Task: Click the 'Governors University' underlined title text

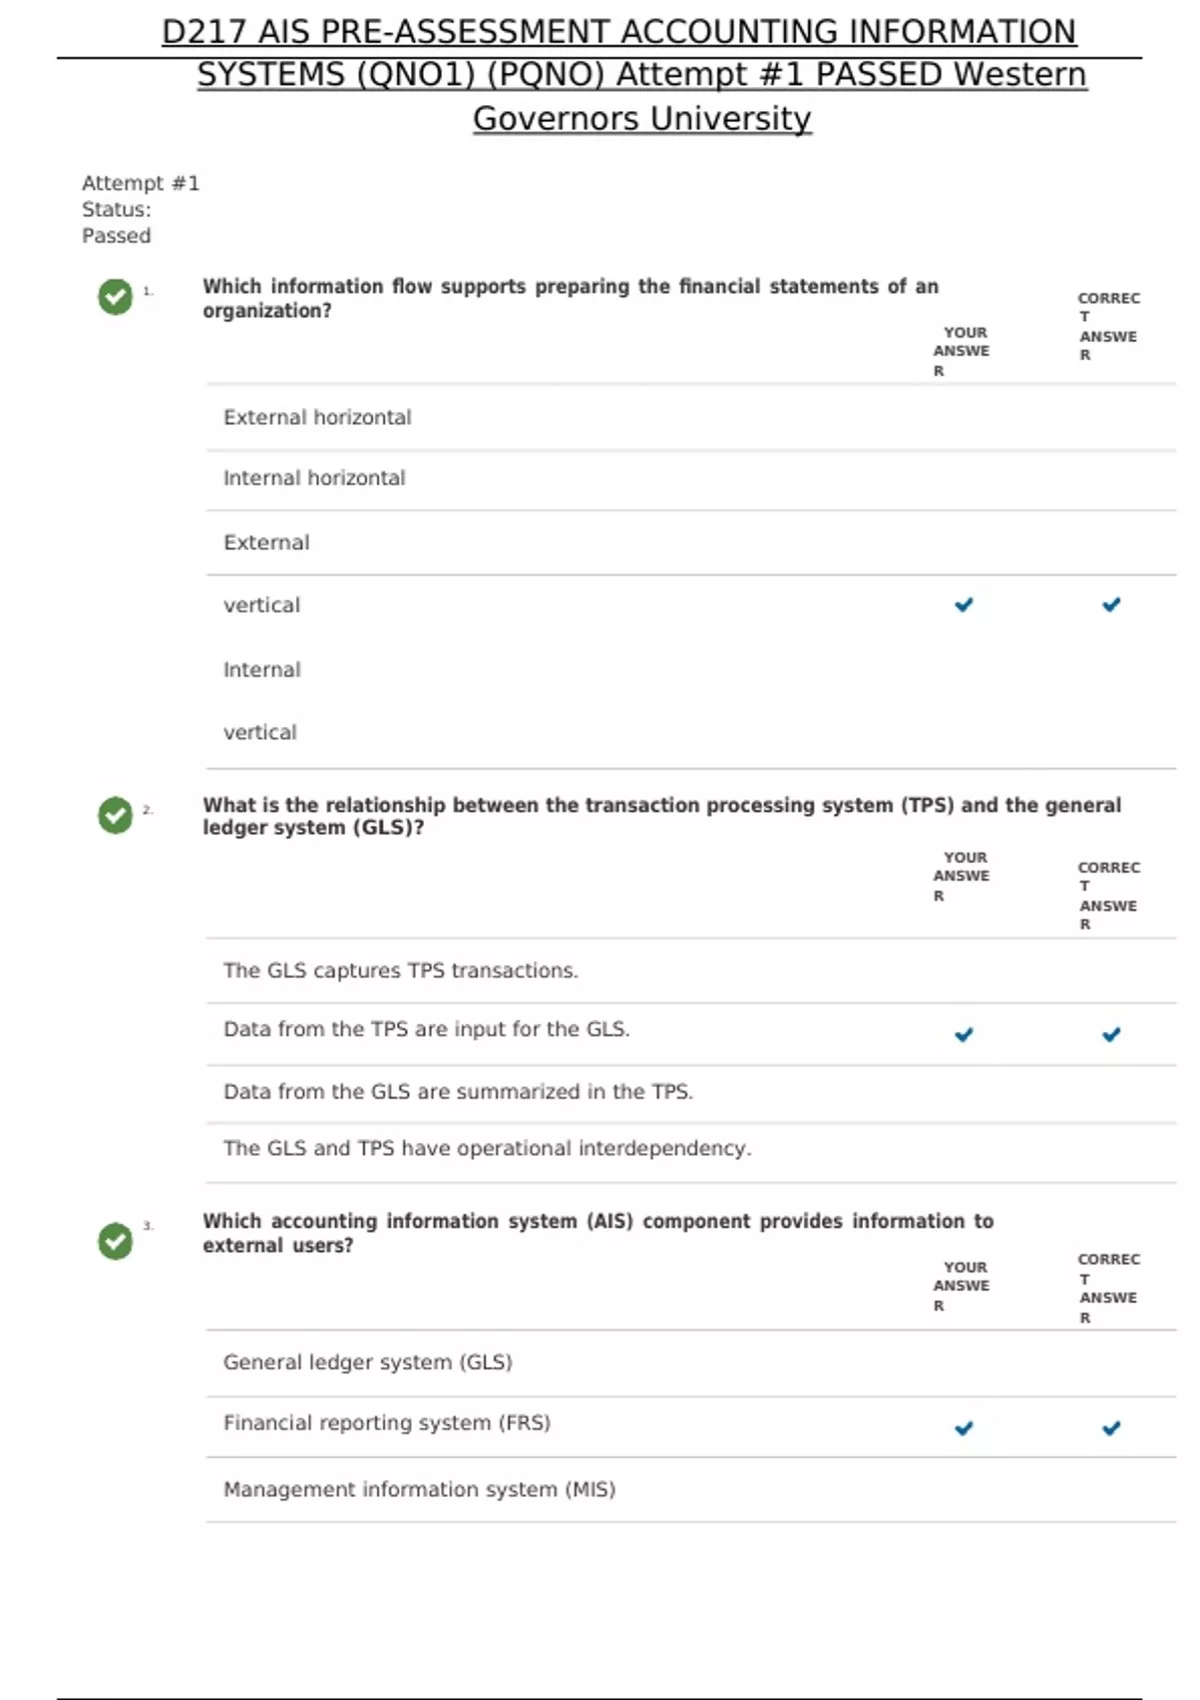Action: pos(641,118)
